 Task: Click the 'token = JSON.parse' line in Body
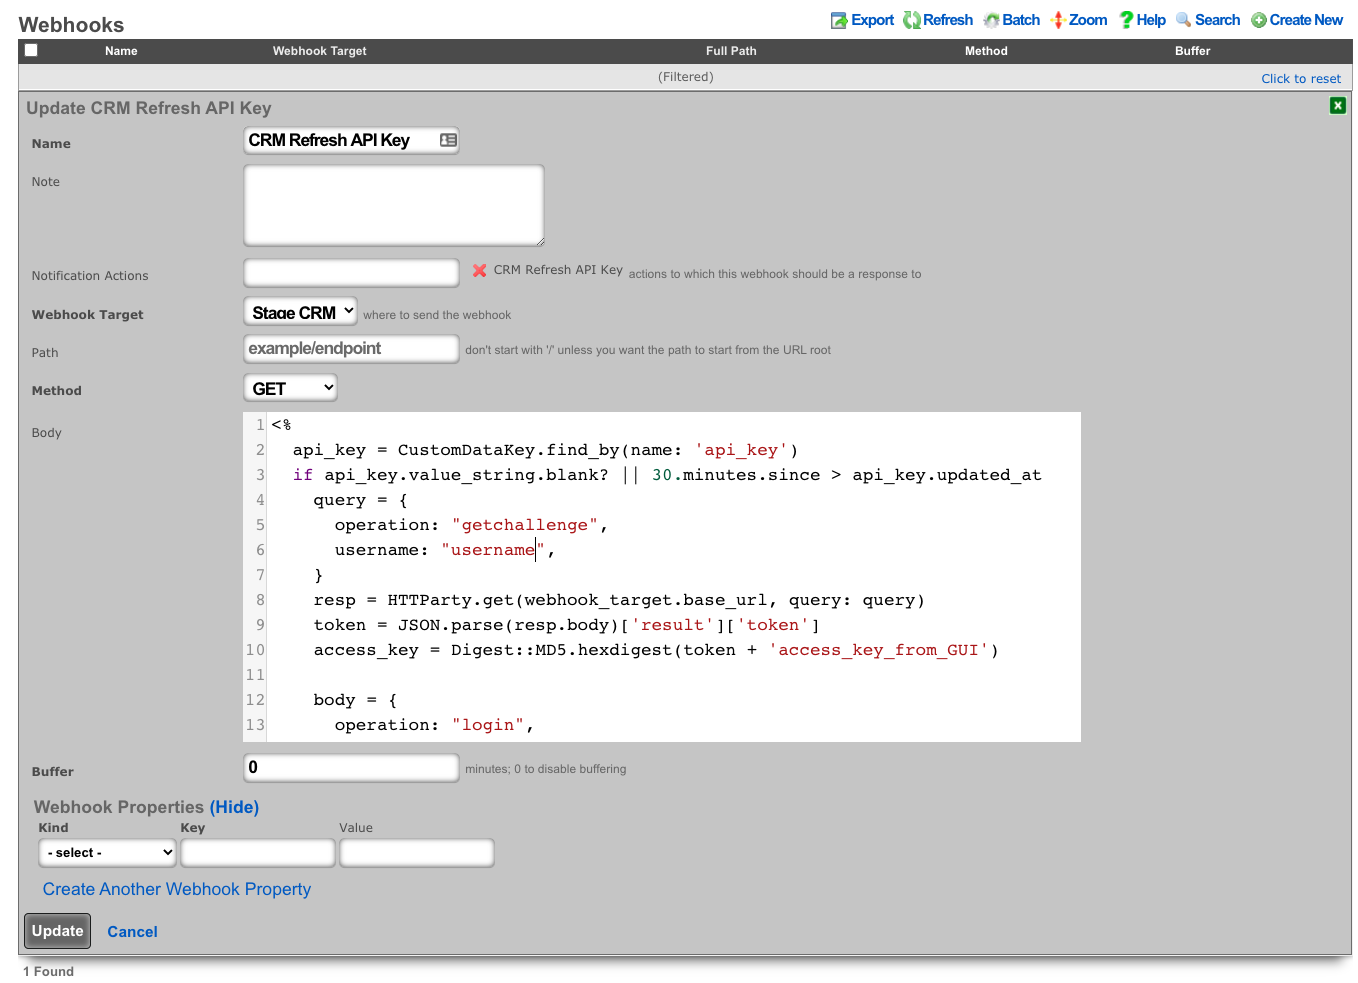pyautogui.click(x=567, y=625)
